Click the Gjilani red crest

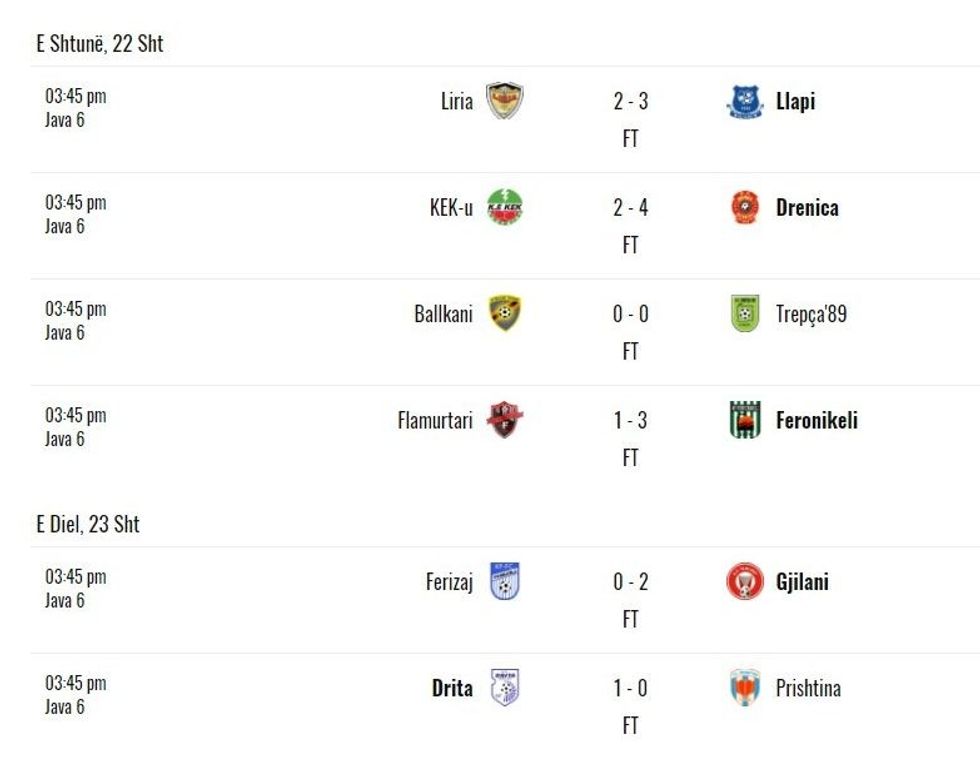click(744, 582)
